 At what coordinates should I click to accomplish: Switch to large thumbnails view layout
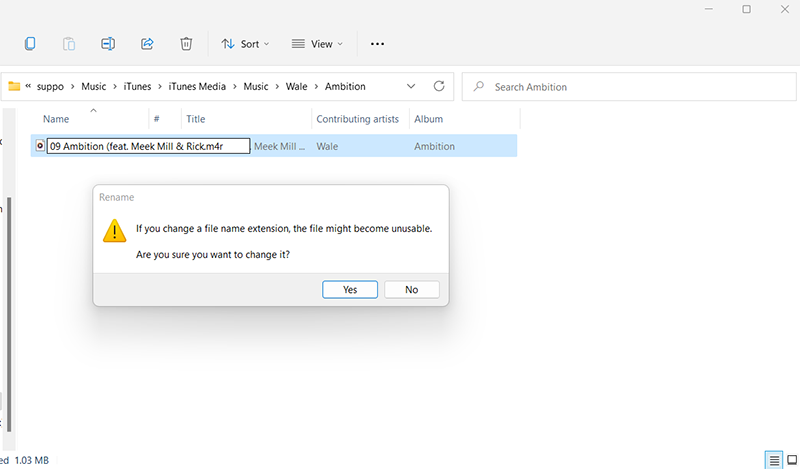[792, 460]
